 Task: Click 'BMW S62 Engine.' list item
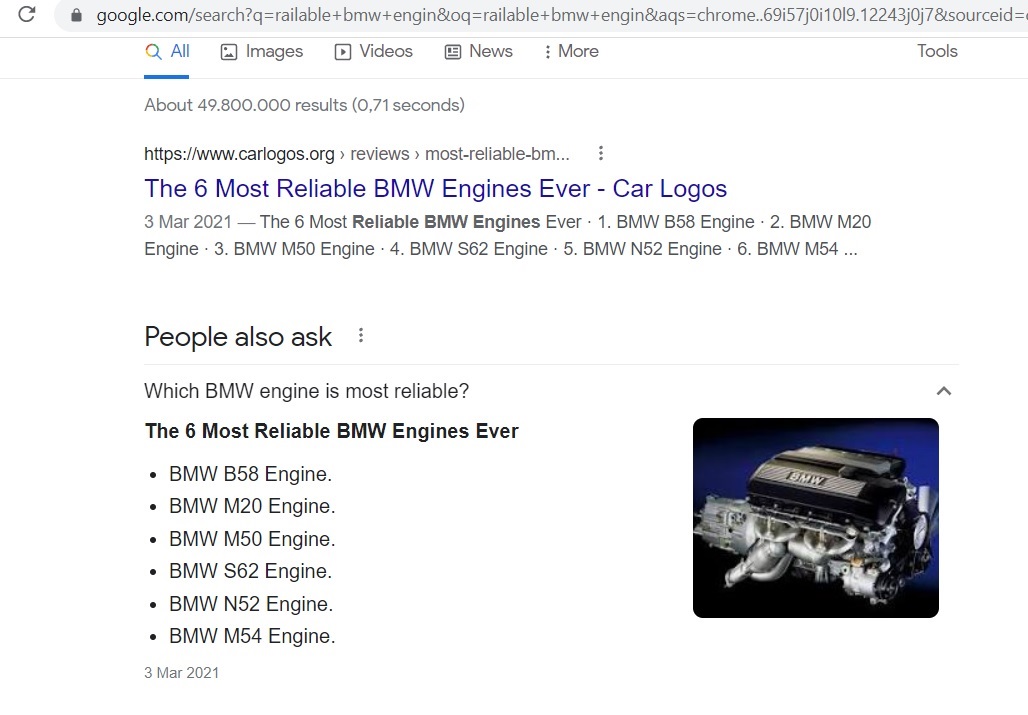coord(250,571)
